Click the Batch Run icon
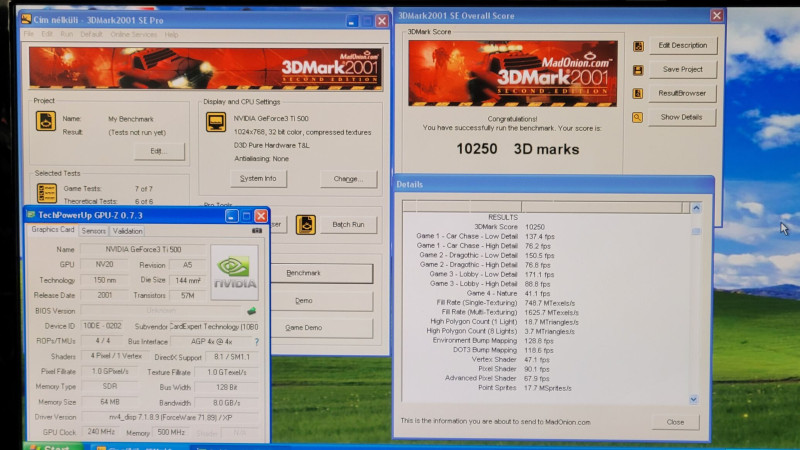 [306, 224]
